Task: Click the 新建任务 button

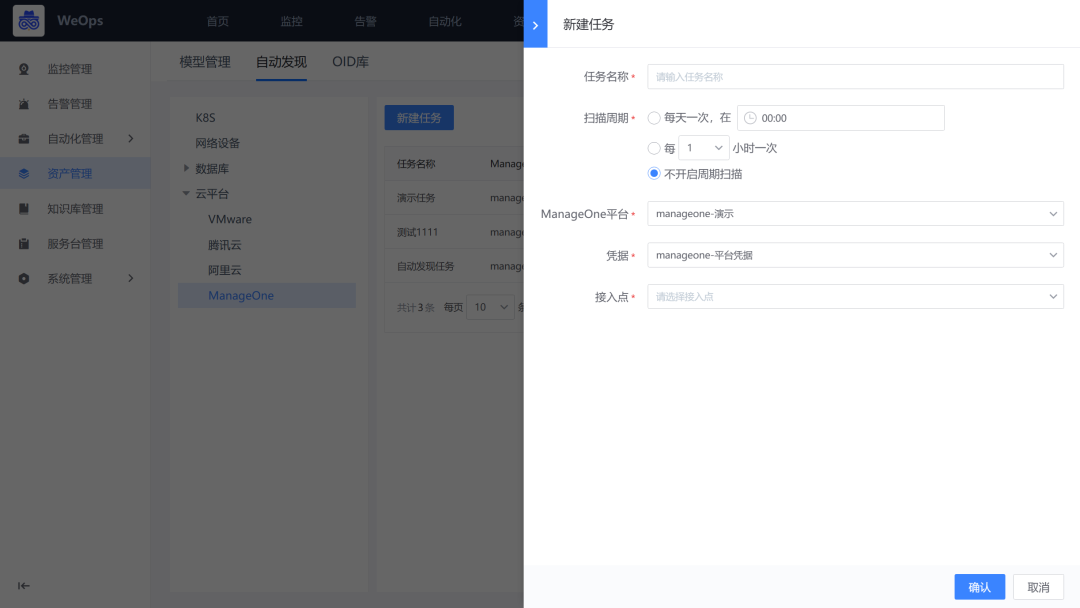Action: pos(419,117)
